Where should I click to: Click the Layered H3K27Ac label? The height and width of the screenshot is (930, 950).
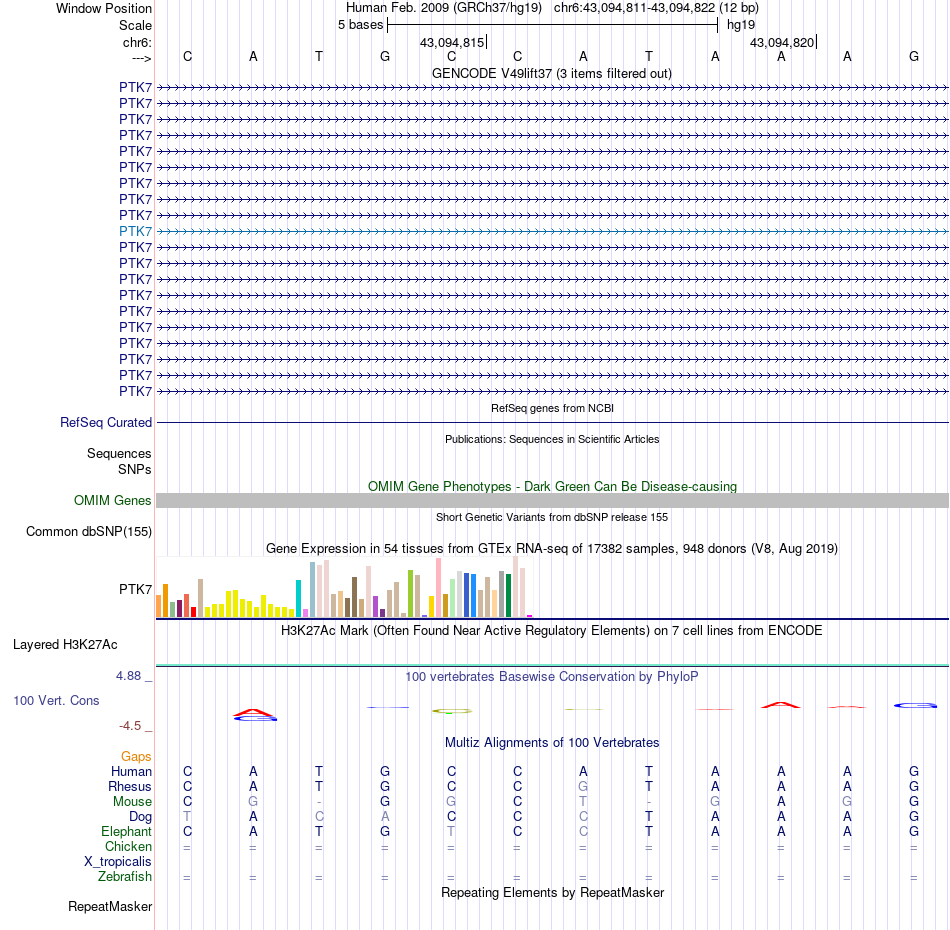coord(65,645)
